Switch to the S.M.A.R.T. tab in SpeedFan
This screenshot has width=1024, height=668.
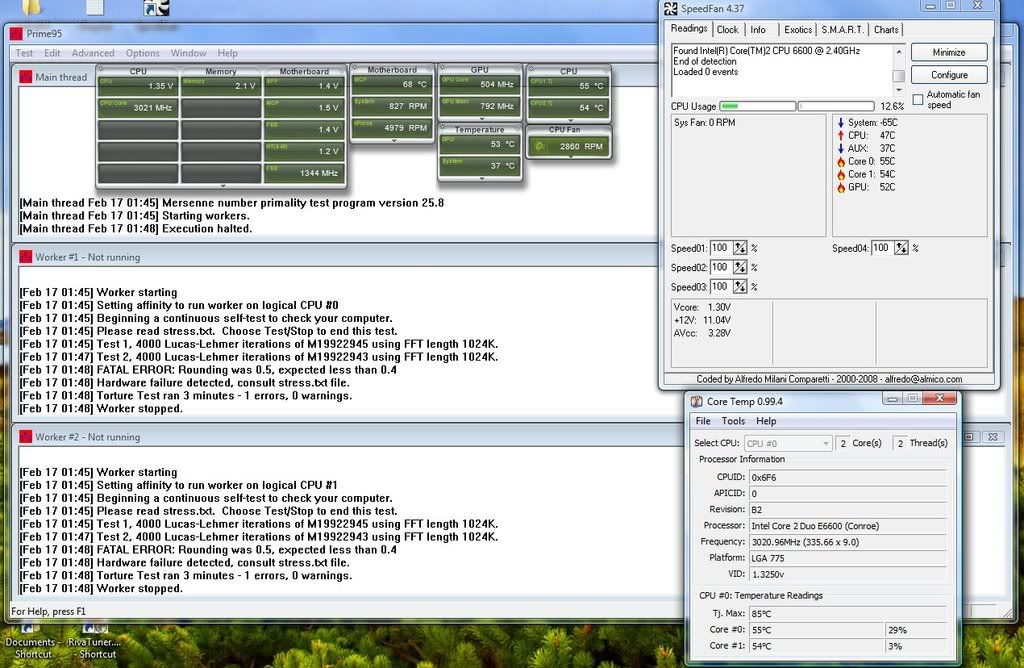(844, 30)
